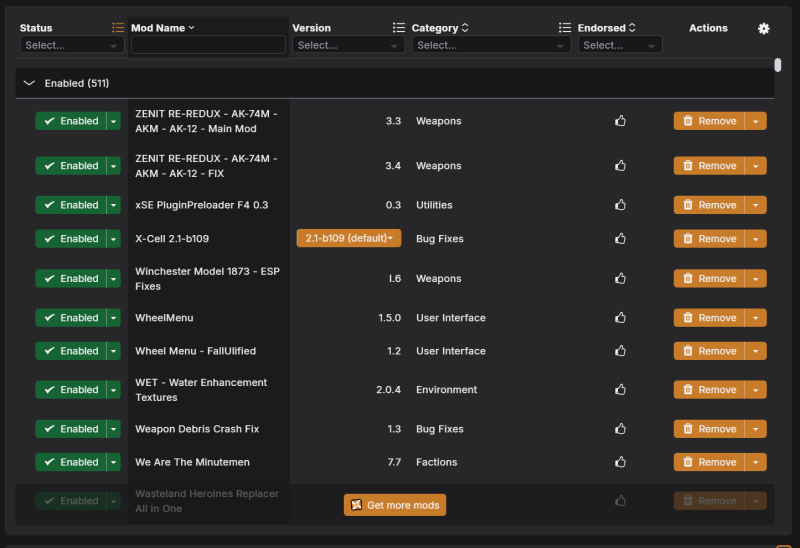The width and height of the screenshot is (800, 548).
Task: Toggle Enabled status for Winchester Model 1873
Action: point(71,278)
